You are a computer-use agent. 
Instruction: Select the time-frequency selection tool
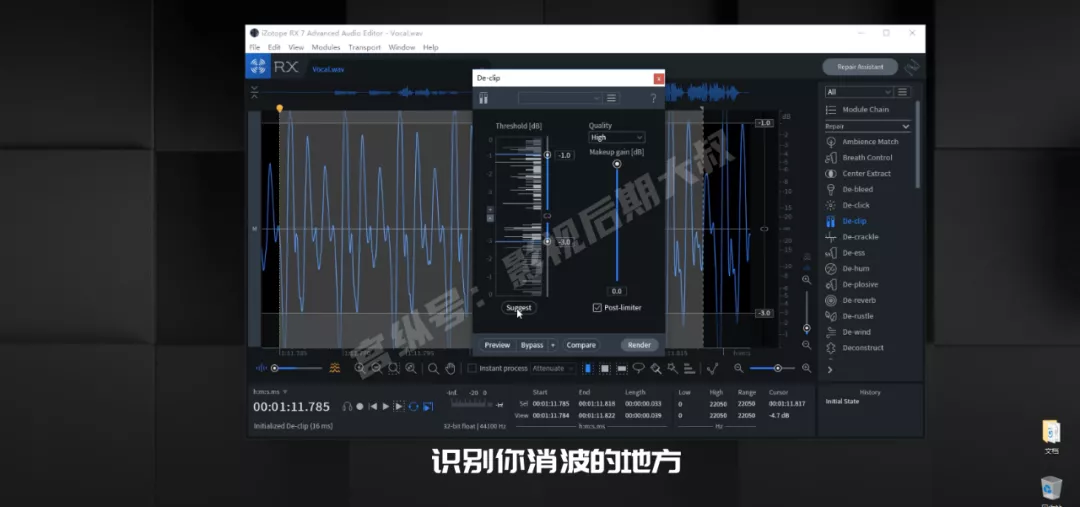click(x=605, y=369)
